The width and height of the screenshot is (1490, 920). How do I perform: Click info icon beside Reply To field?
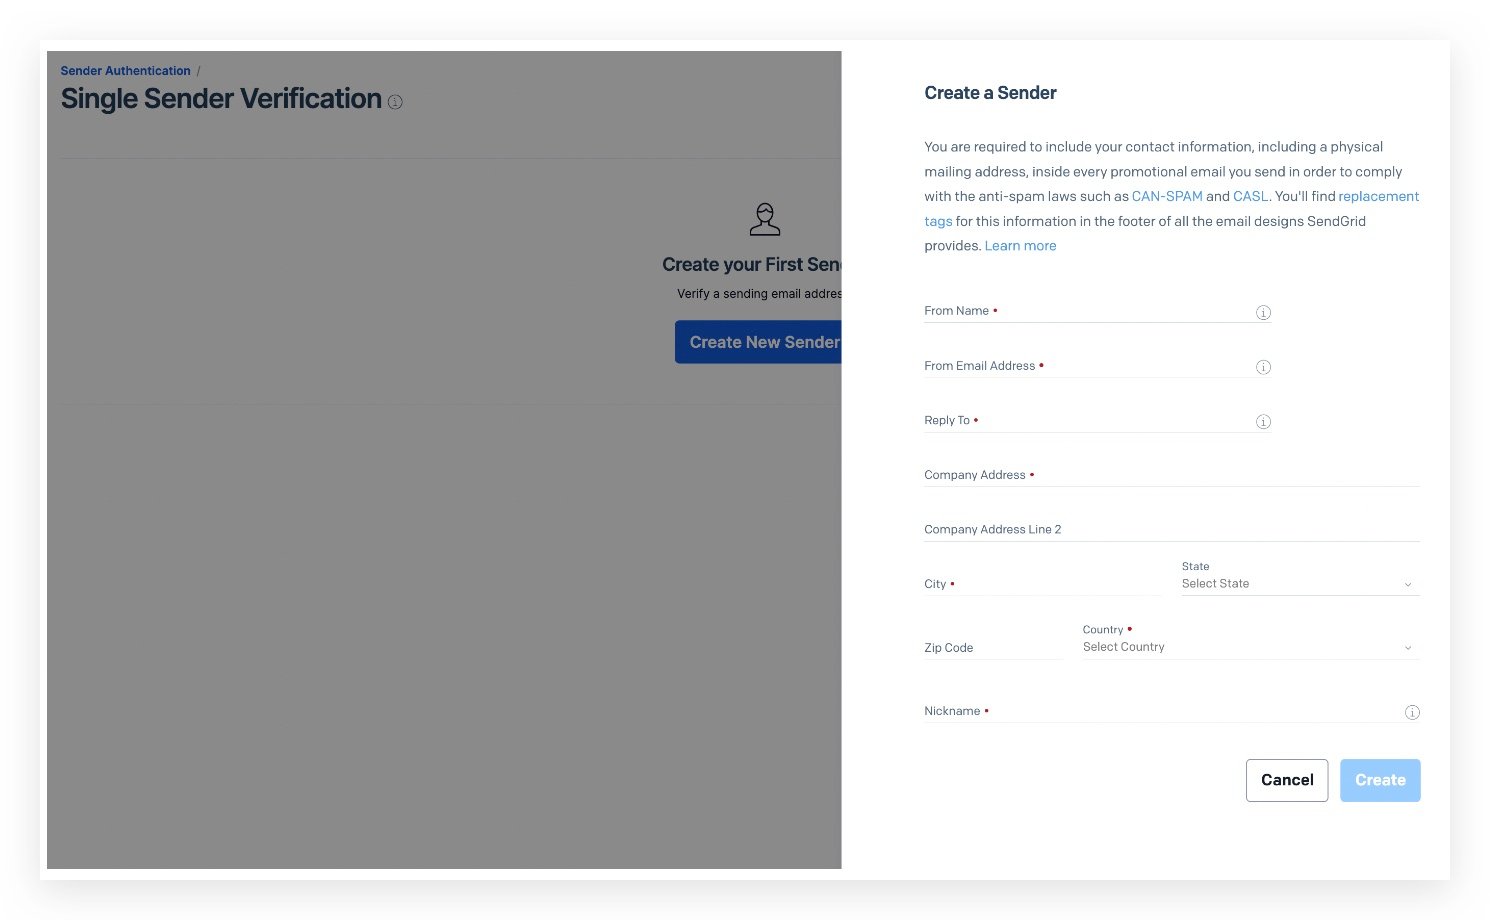coord(1263,422)
